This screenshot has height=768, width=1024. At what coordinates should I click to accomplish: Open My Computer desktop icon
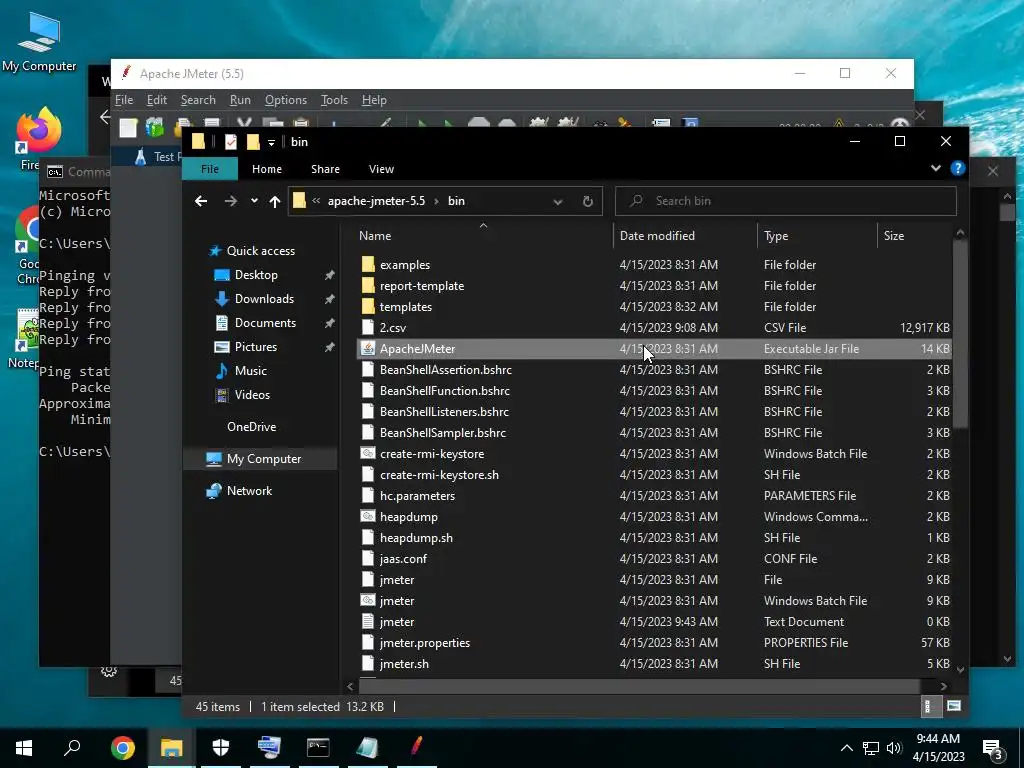39,42
